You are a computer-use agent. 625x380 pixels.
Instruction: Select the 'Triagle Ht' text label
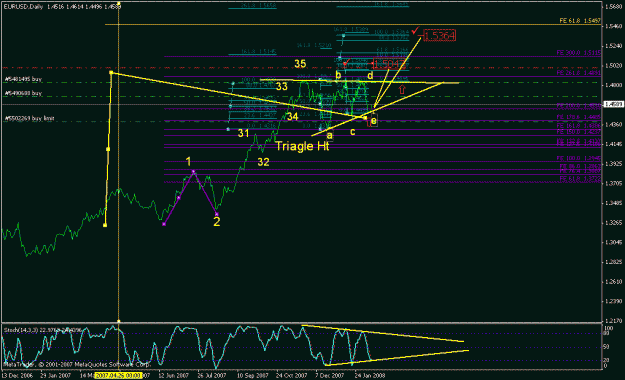[x=303, y=146]
